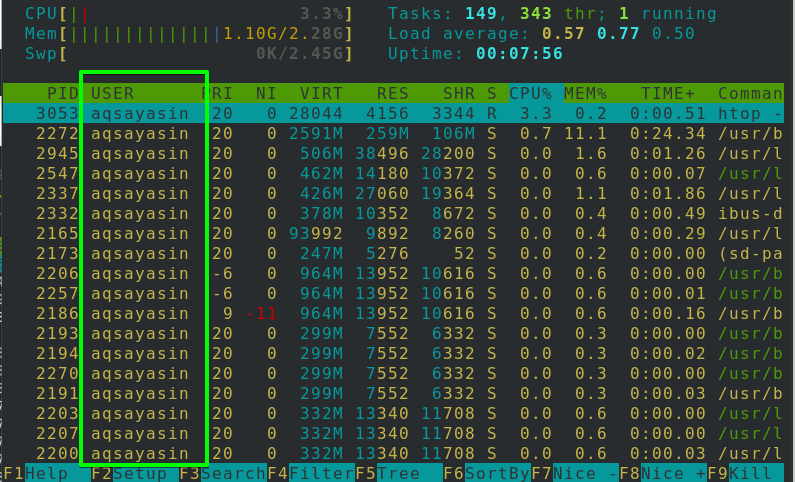Select the ibus-d process row PID 2332
This screenshot has width=795, height=482.
coord(400,213)
